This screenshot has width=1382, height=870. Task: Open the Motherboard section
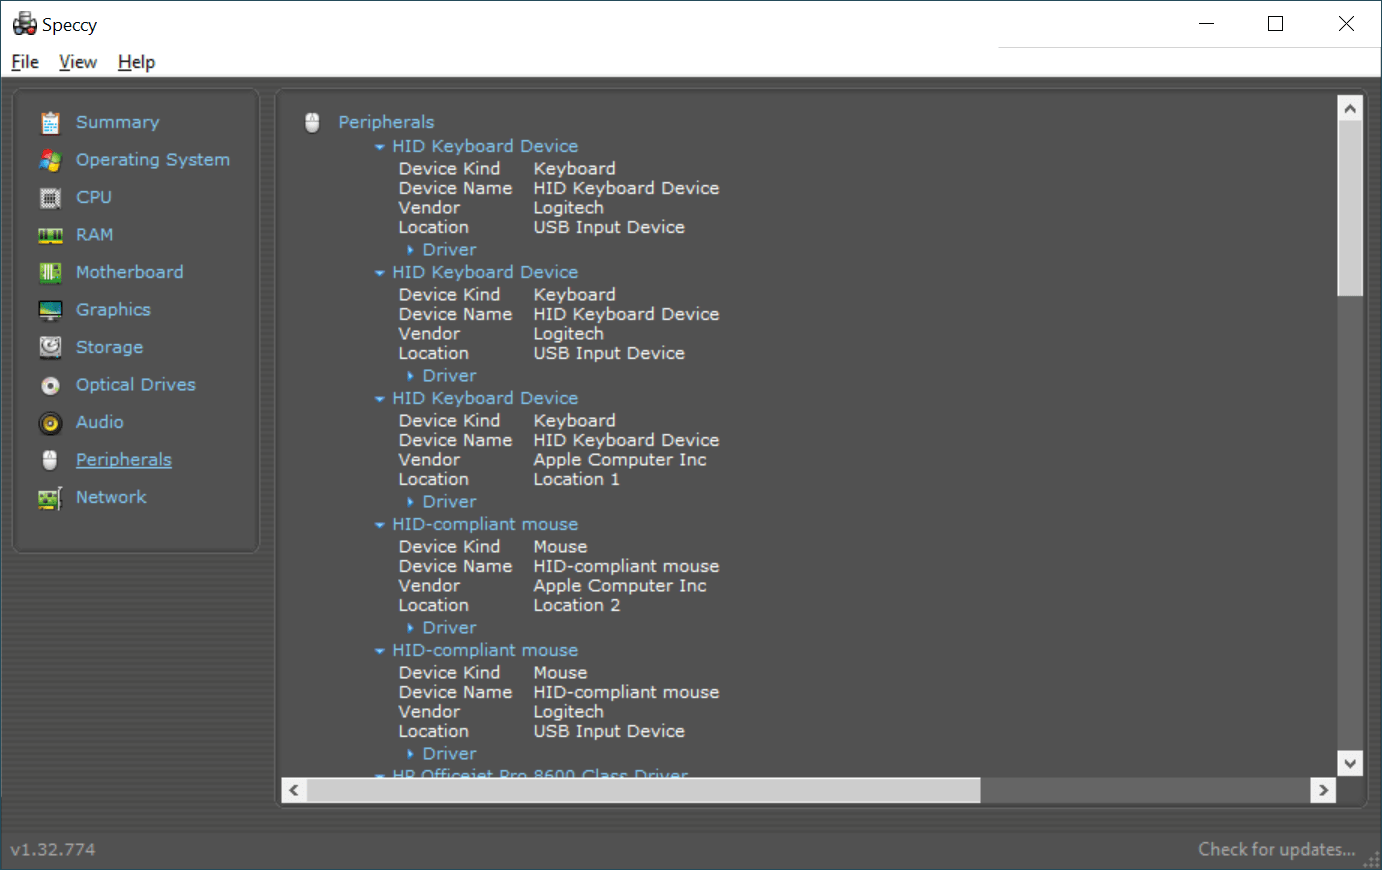pos(130,272)
